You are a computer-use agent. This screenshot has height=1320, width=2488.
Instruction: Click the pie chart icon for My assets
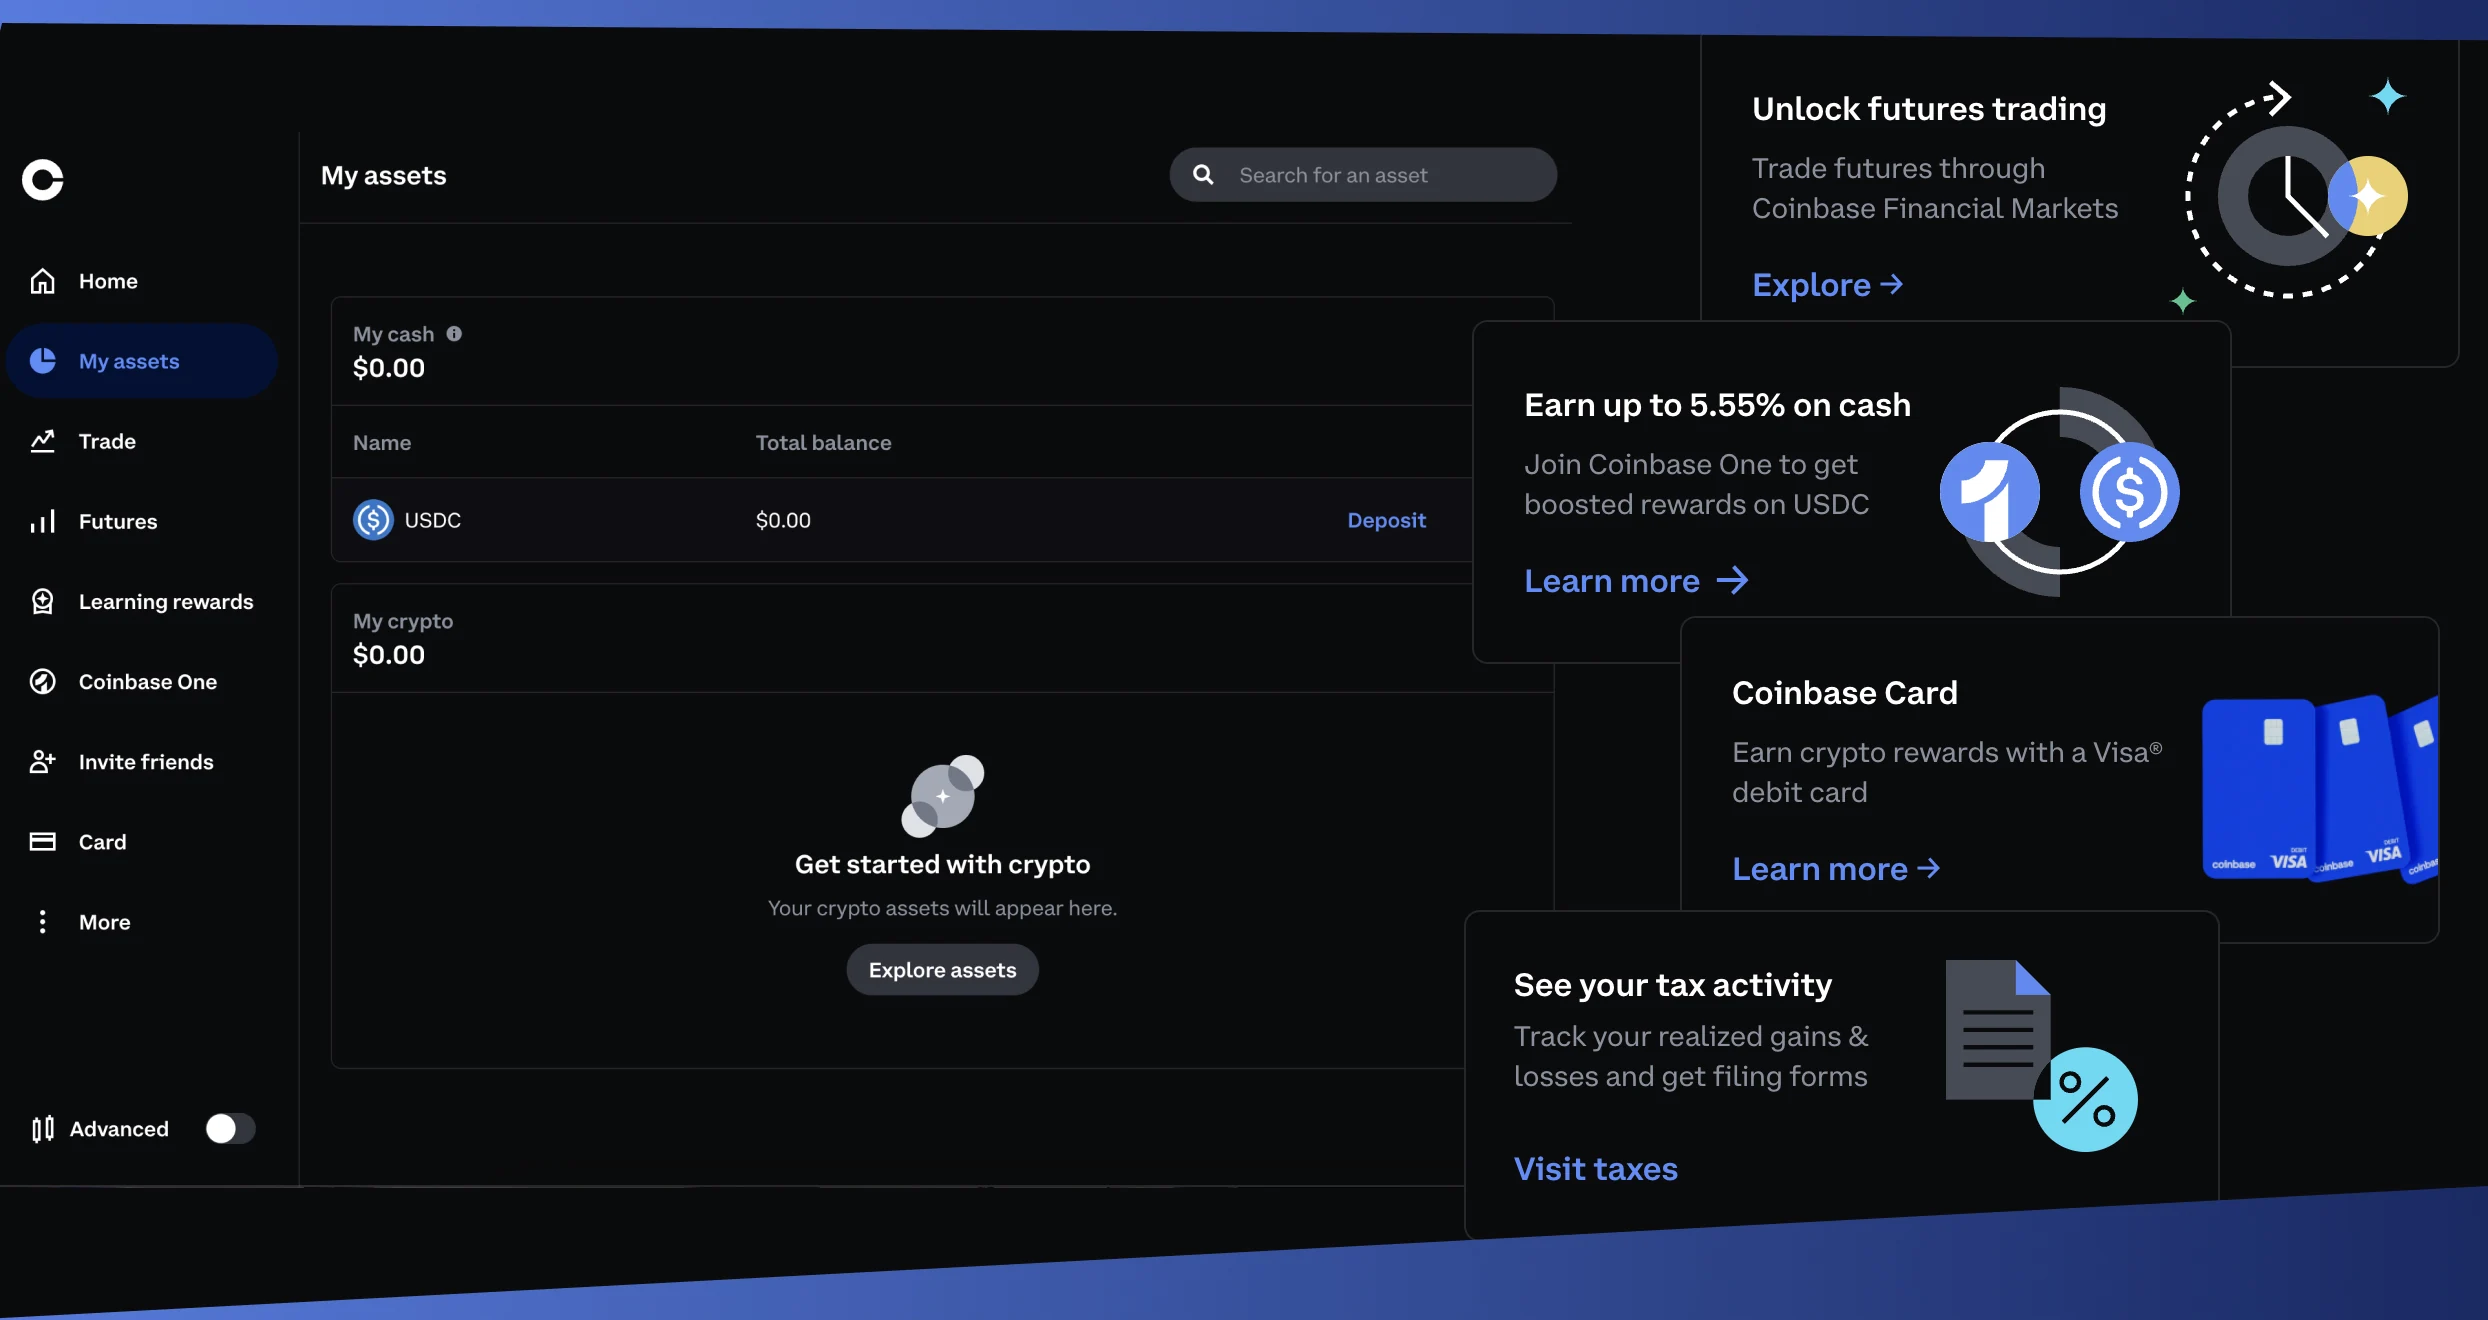click(x=44, y=361)
